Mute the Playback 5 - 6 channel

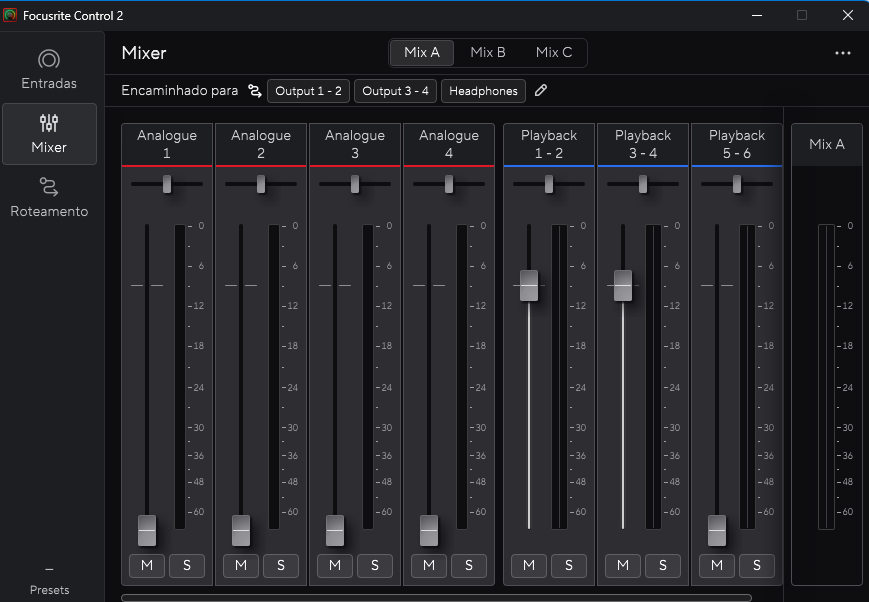(717, 565)
